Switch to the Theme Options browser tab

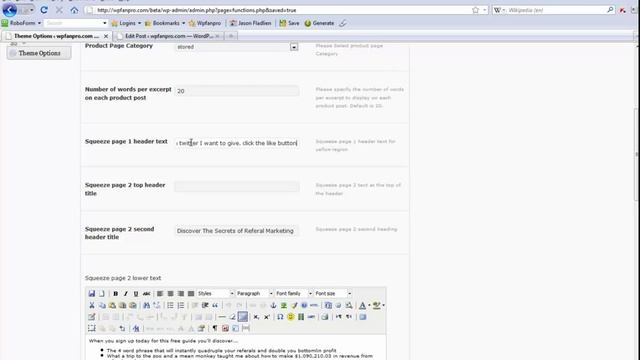coord(57,36)
